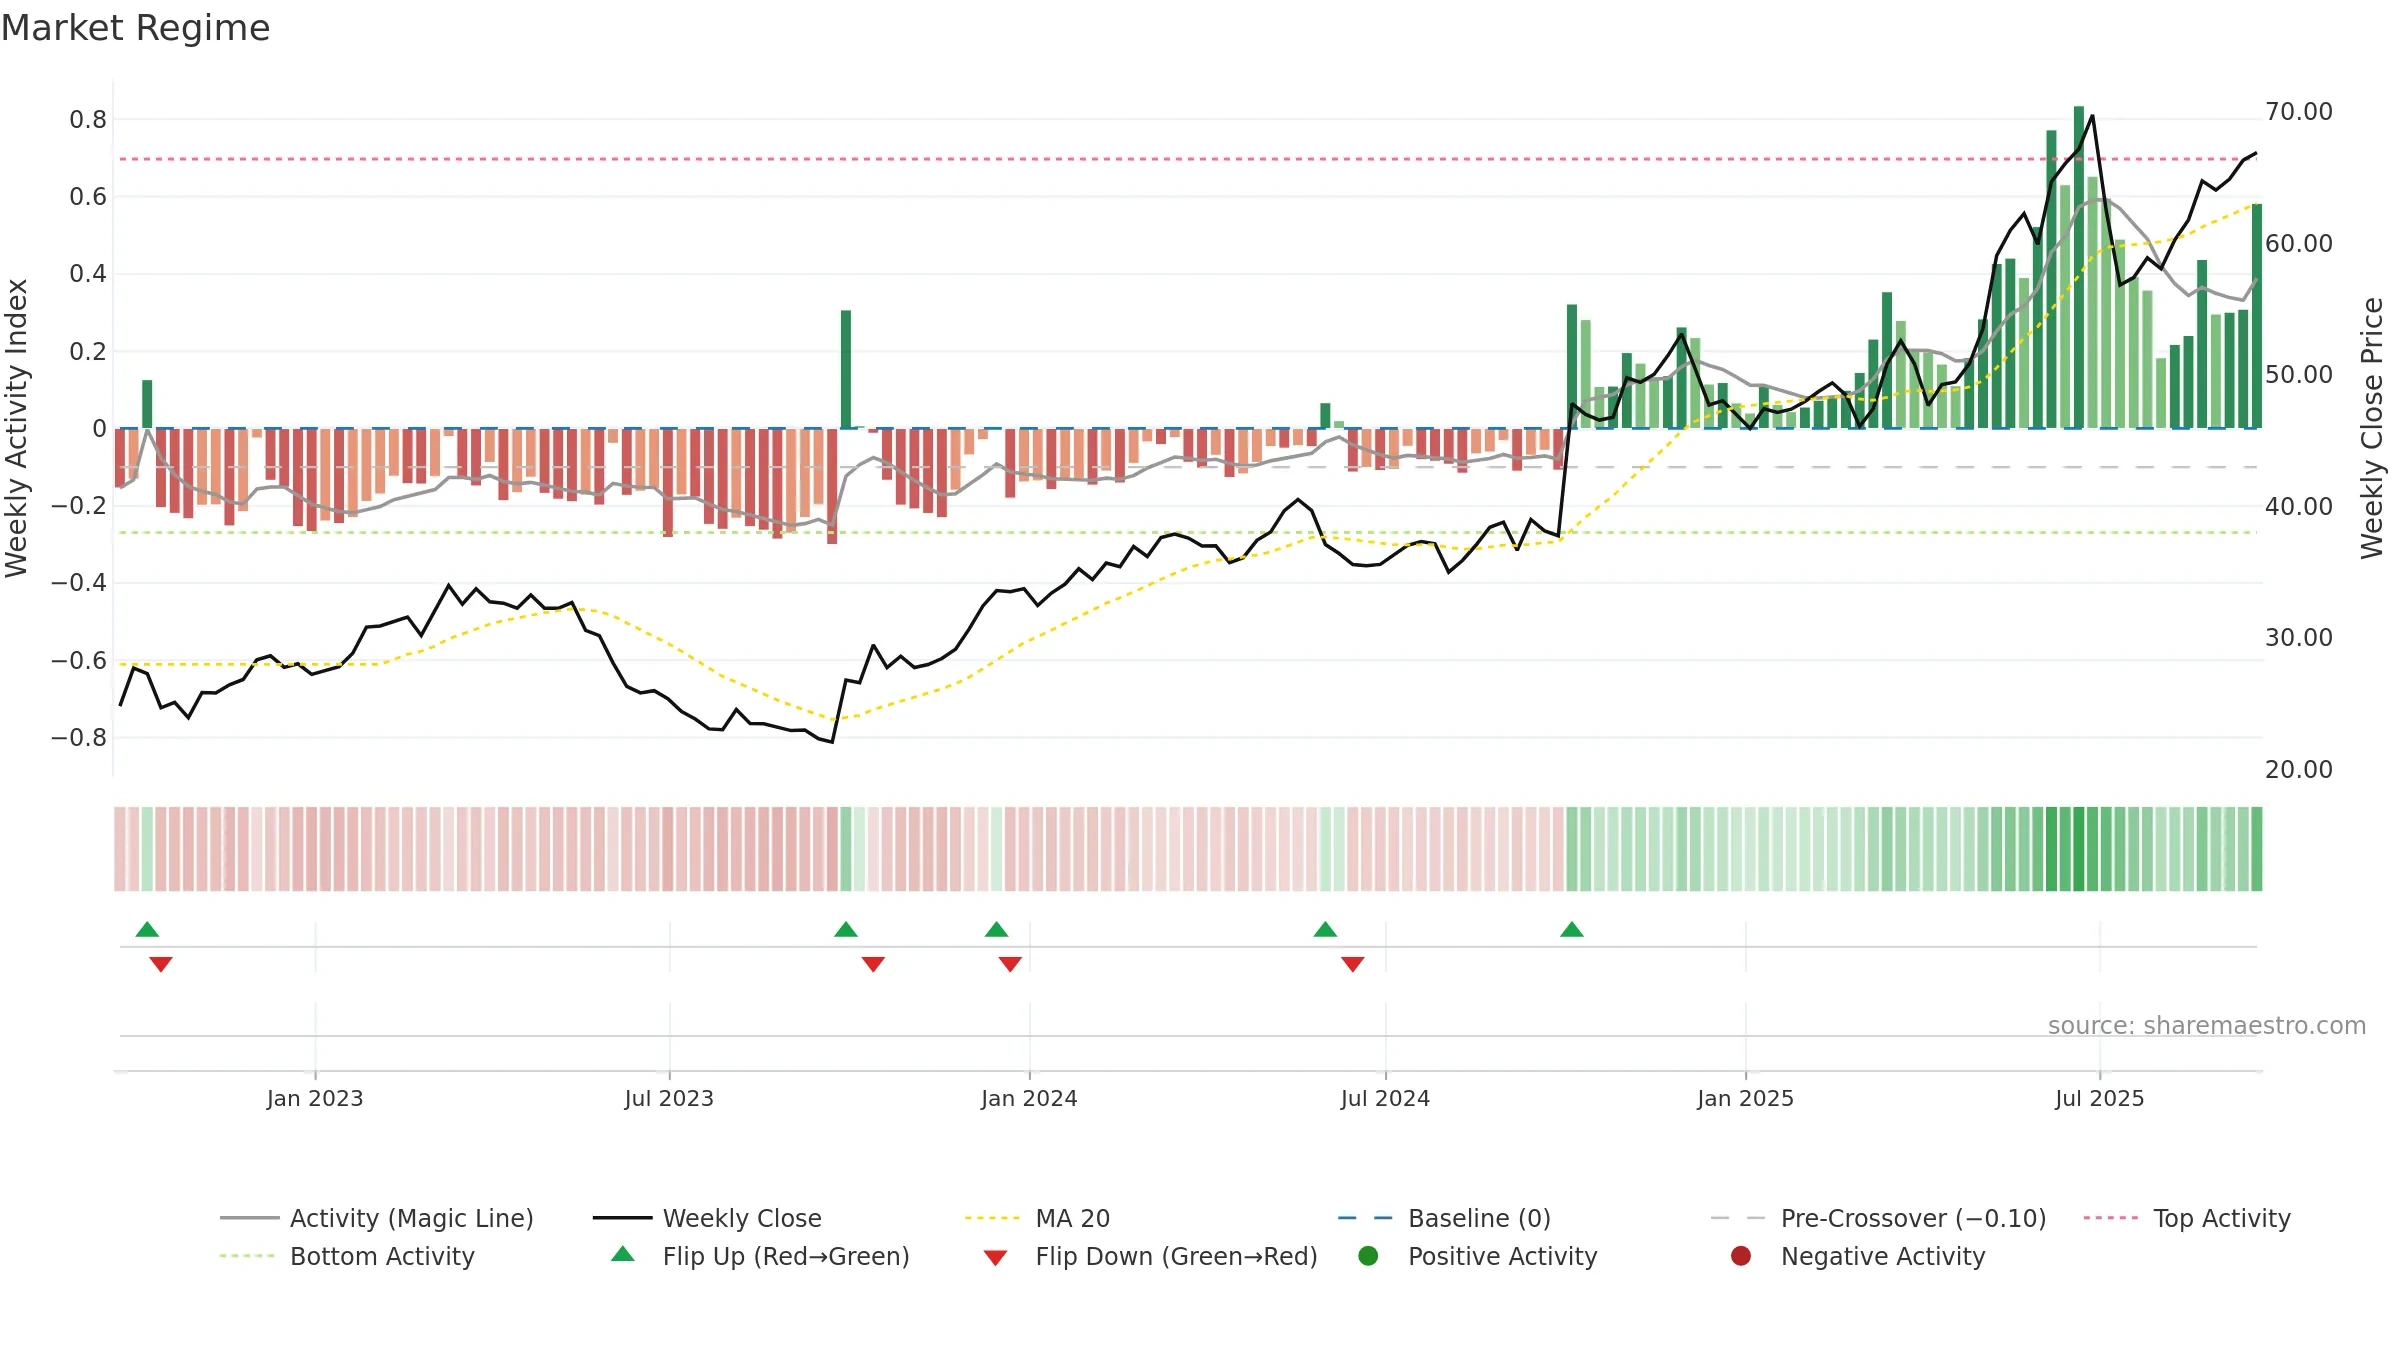Toggle MA 20 legend entry
The width and height of the screenshot is (2400, 1350).
click(1037, 1218)
